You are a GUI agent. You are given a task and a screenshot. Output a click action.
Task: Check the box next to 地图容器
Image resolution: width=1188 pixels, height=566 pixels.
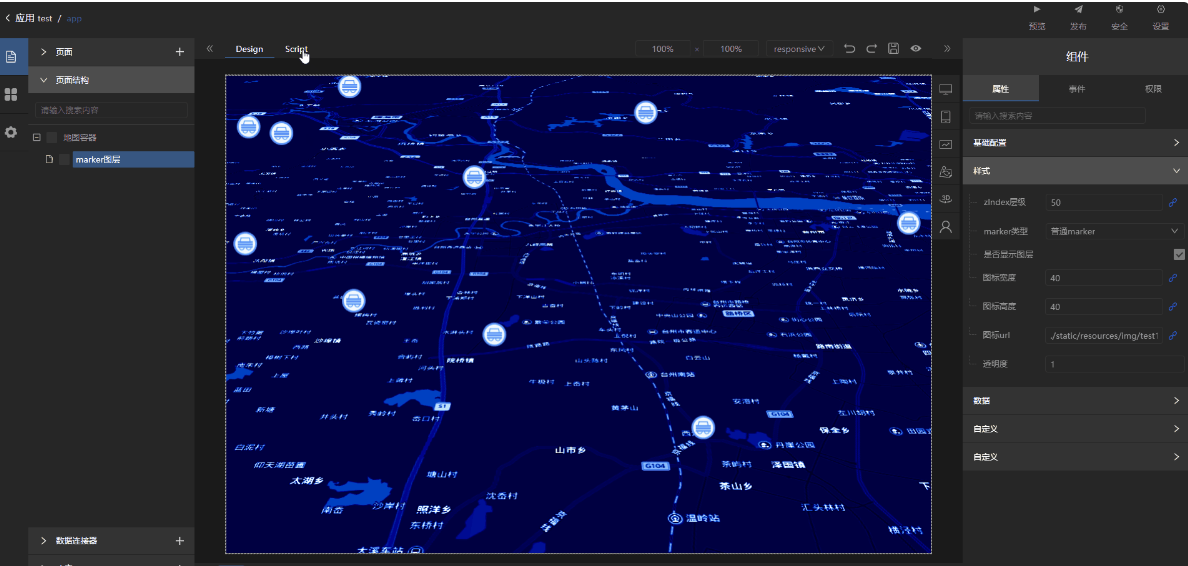click(x=52, y=138)
